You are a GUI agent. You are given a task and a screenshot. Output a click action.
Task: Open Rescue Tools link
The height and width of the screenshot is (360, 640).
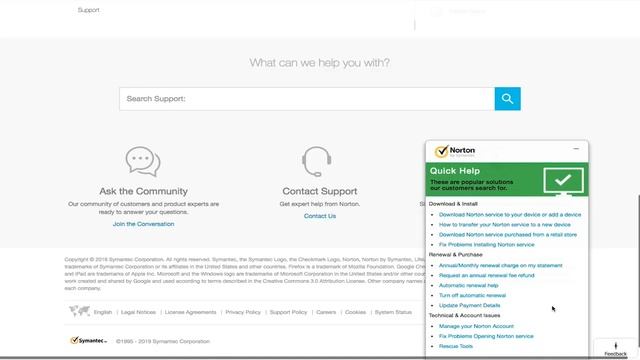456,347
